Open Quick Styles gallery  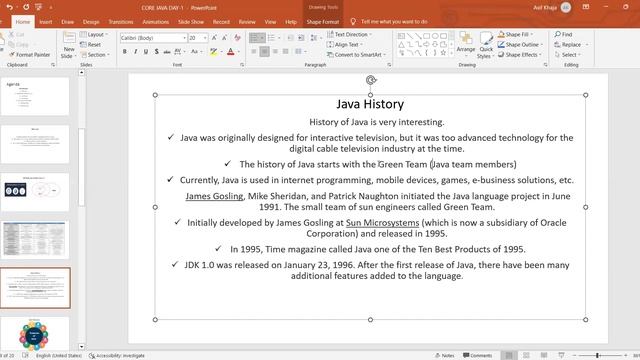pos(486,45)
